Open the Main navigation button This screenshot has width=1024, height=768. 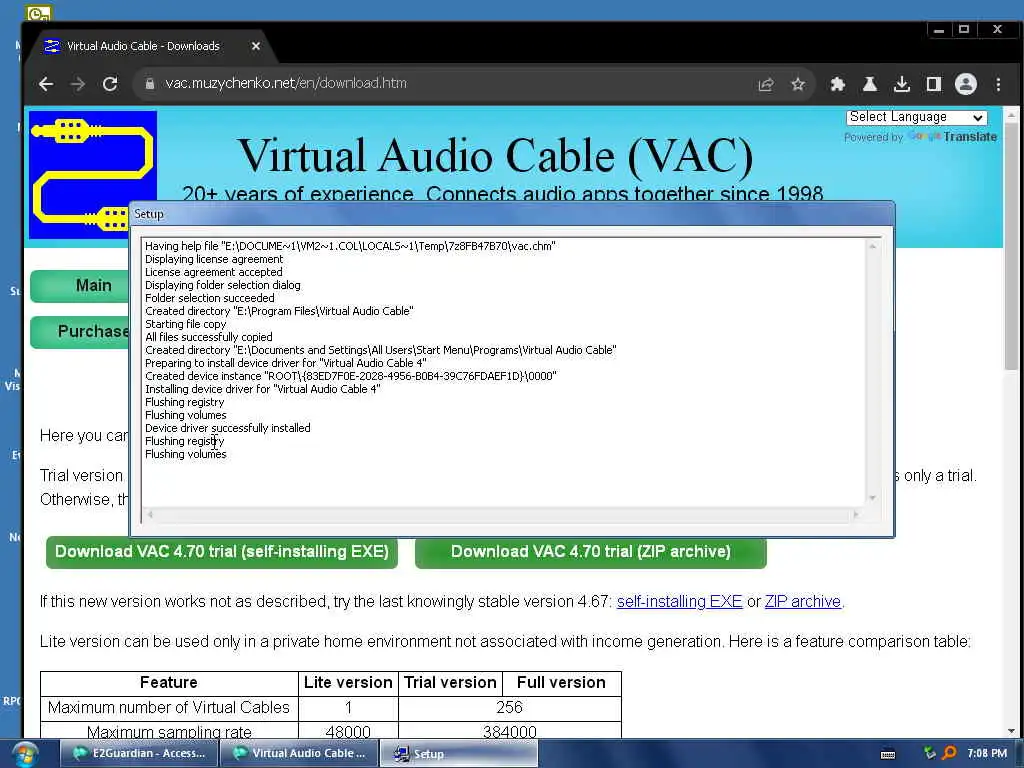pos(80,285)
